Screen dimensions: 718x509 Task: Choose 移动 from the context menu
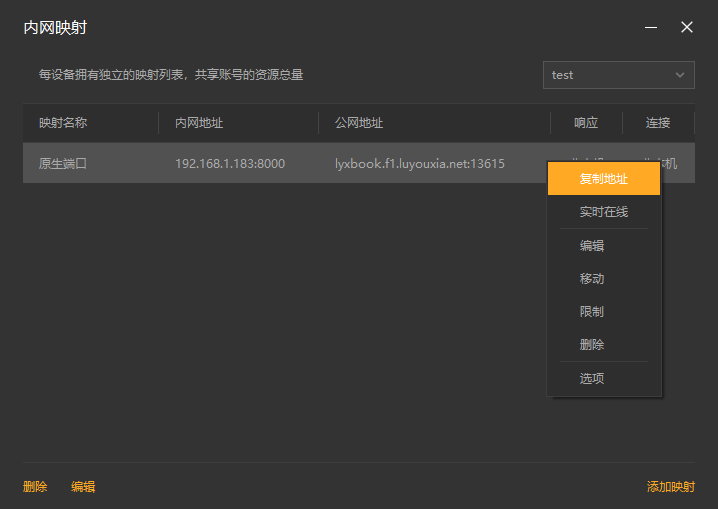[x=604, y=279]
